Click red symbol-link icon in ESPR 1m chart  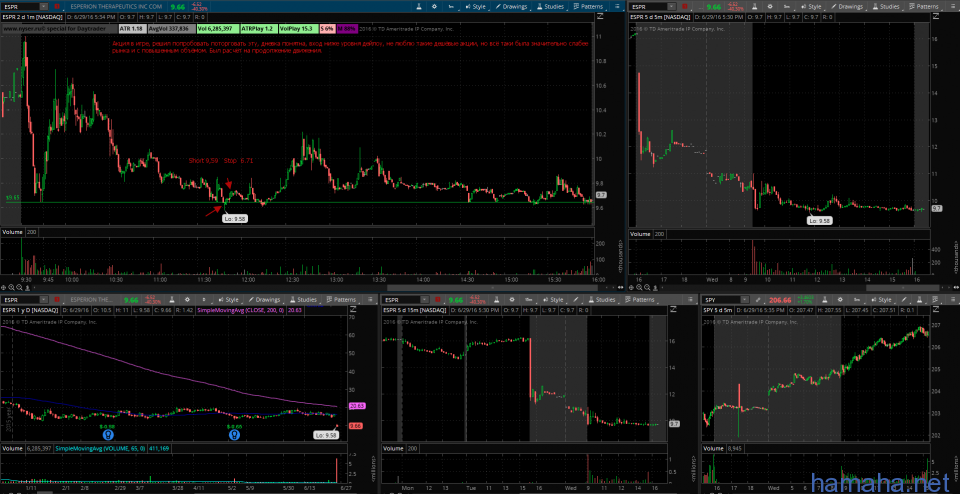[57, 6]
